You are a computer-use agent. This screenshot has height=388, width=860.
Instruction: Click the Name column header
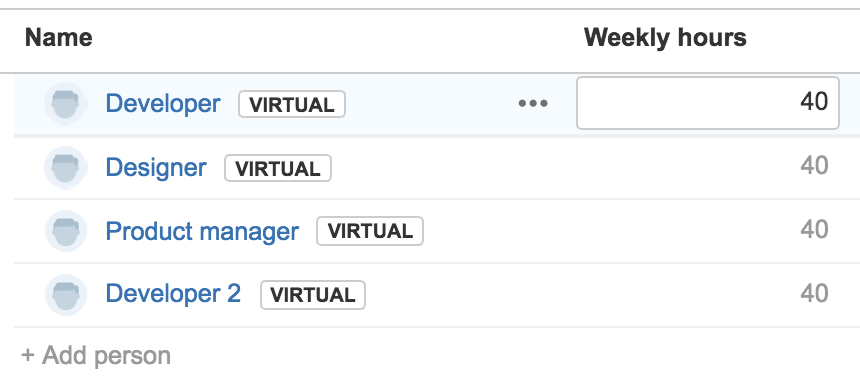pos(59,38)
